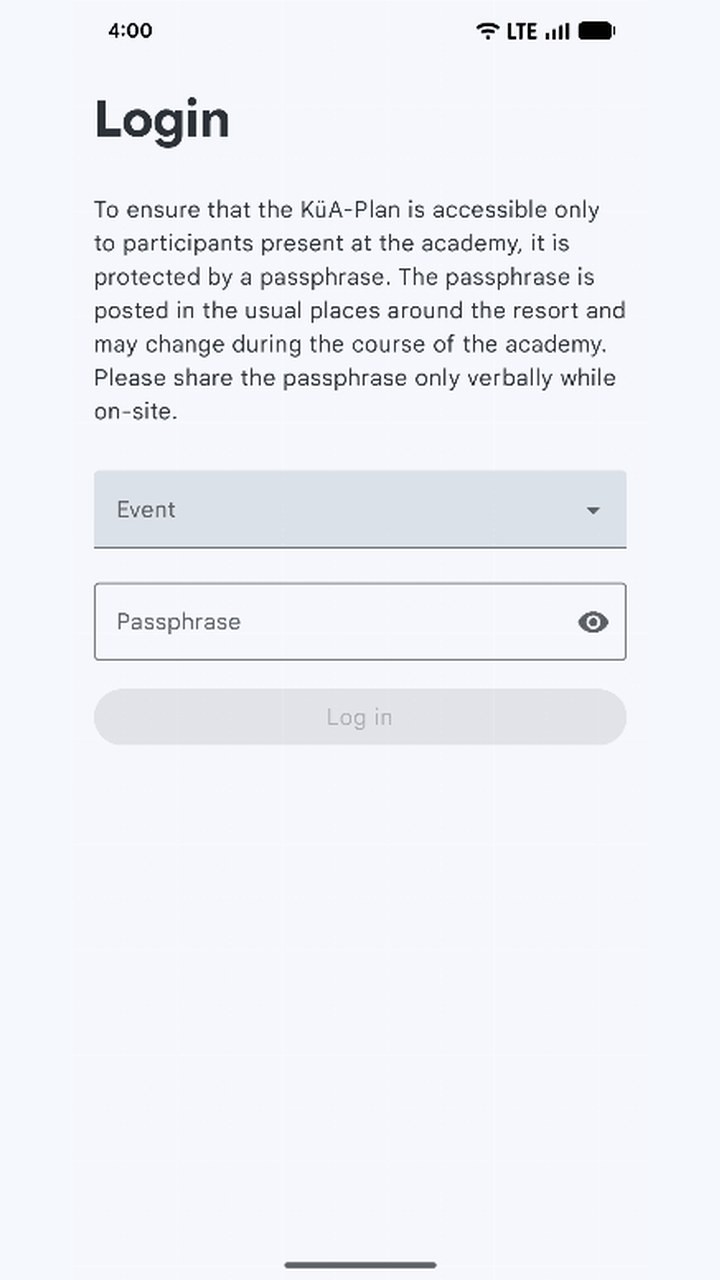
Task: Tap the Passphrase placeholder text
Action: [x=179, y=622]
